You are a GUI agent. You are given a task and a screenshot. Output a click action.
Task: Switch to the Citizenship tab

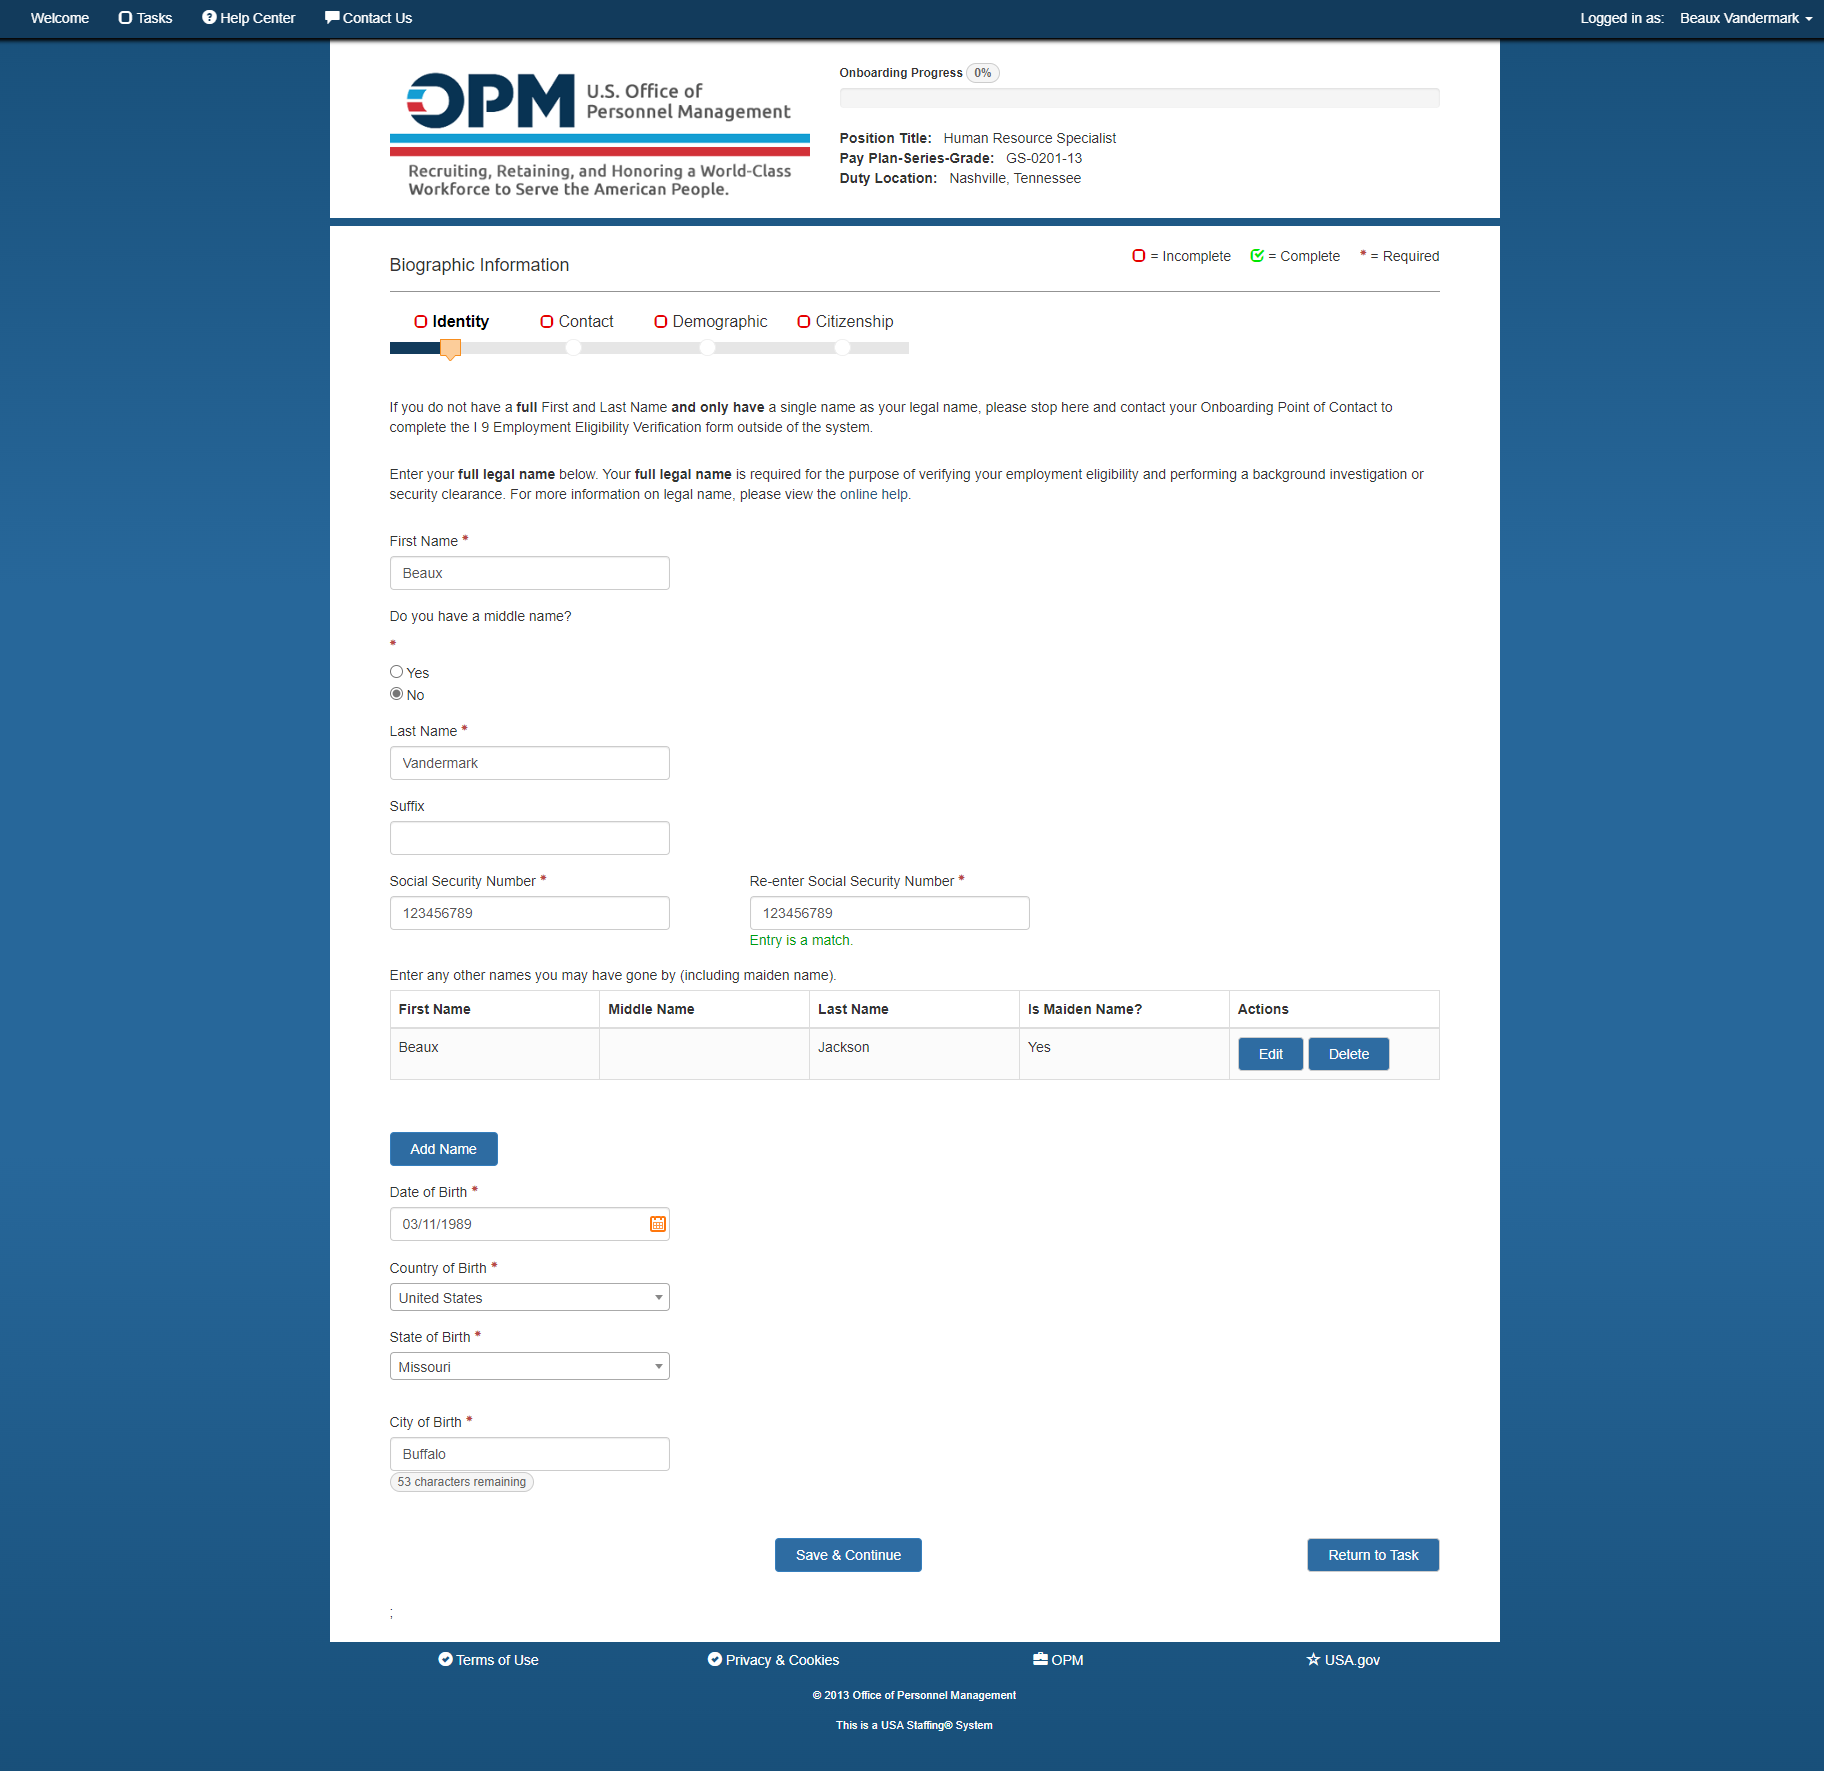pyautogui.click(x=845, y=322)
